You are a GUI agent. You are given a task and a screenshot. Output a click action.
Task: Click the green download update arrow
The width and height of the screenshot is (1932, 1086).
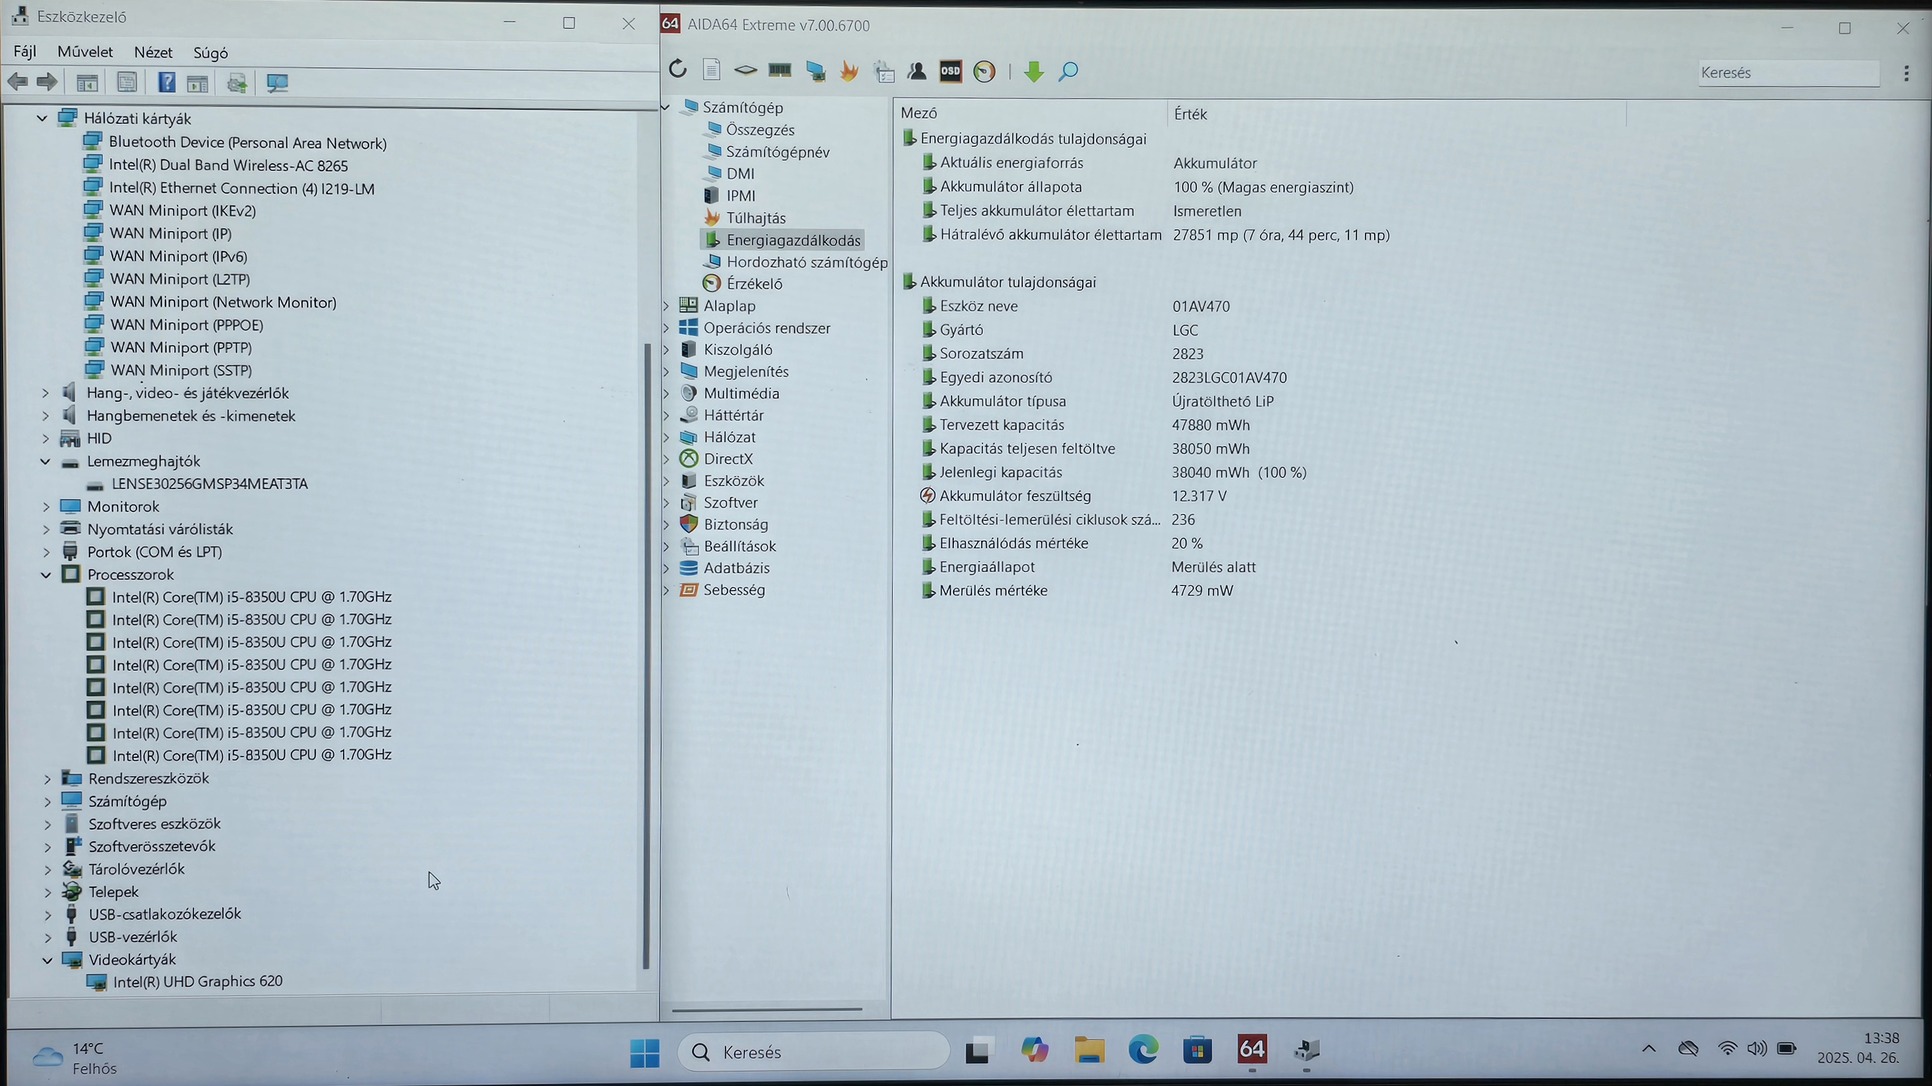pos(1034,71)
